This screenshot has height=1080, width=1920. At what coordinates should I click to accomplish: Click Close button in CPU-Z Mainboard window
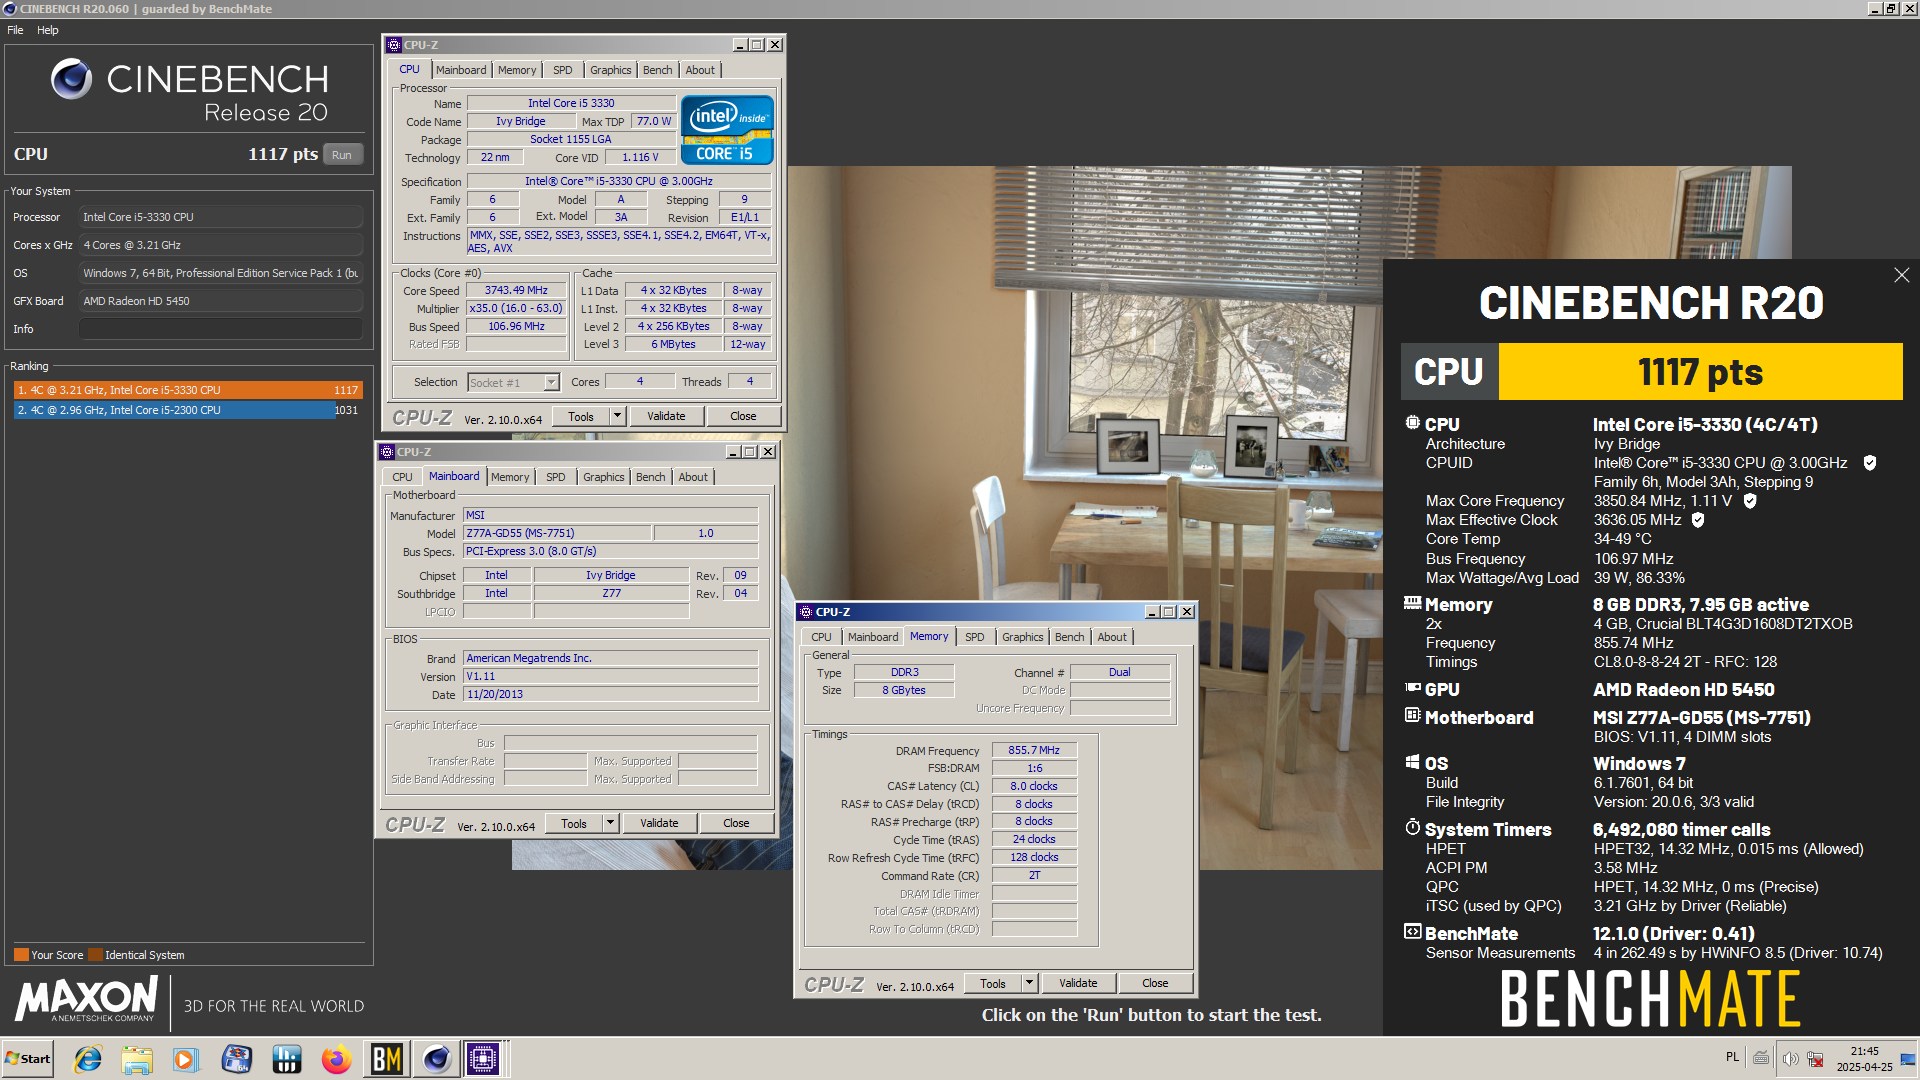coord(736,823)
